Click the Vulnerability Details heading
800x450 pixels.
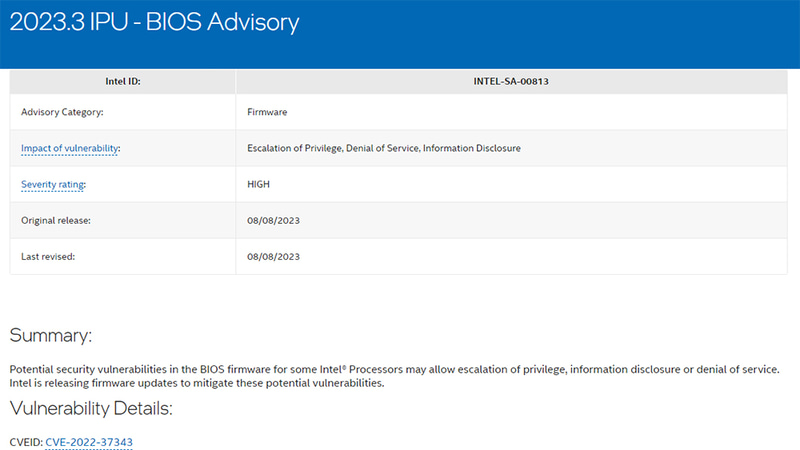(x=91, y=408)
